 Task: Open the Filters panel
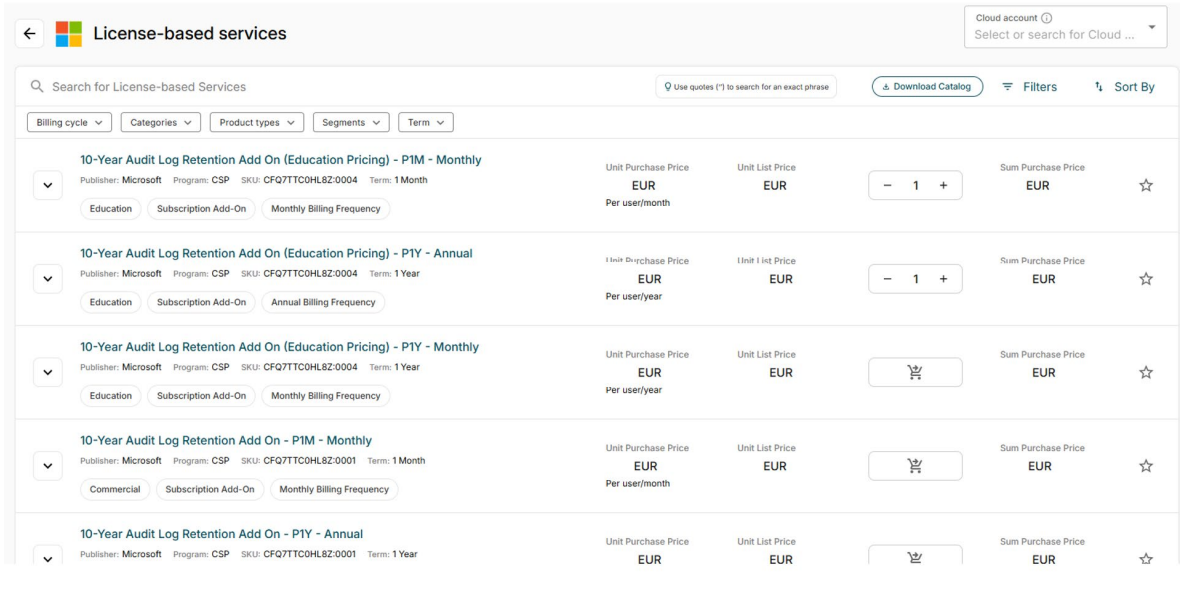(x=1029, y=87)
